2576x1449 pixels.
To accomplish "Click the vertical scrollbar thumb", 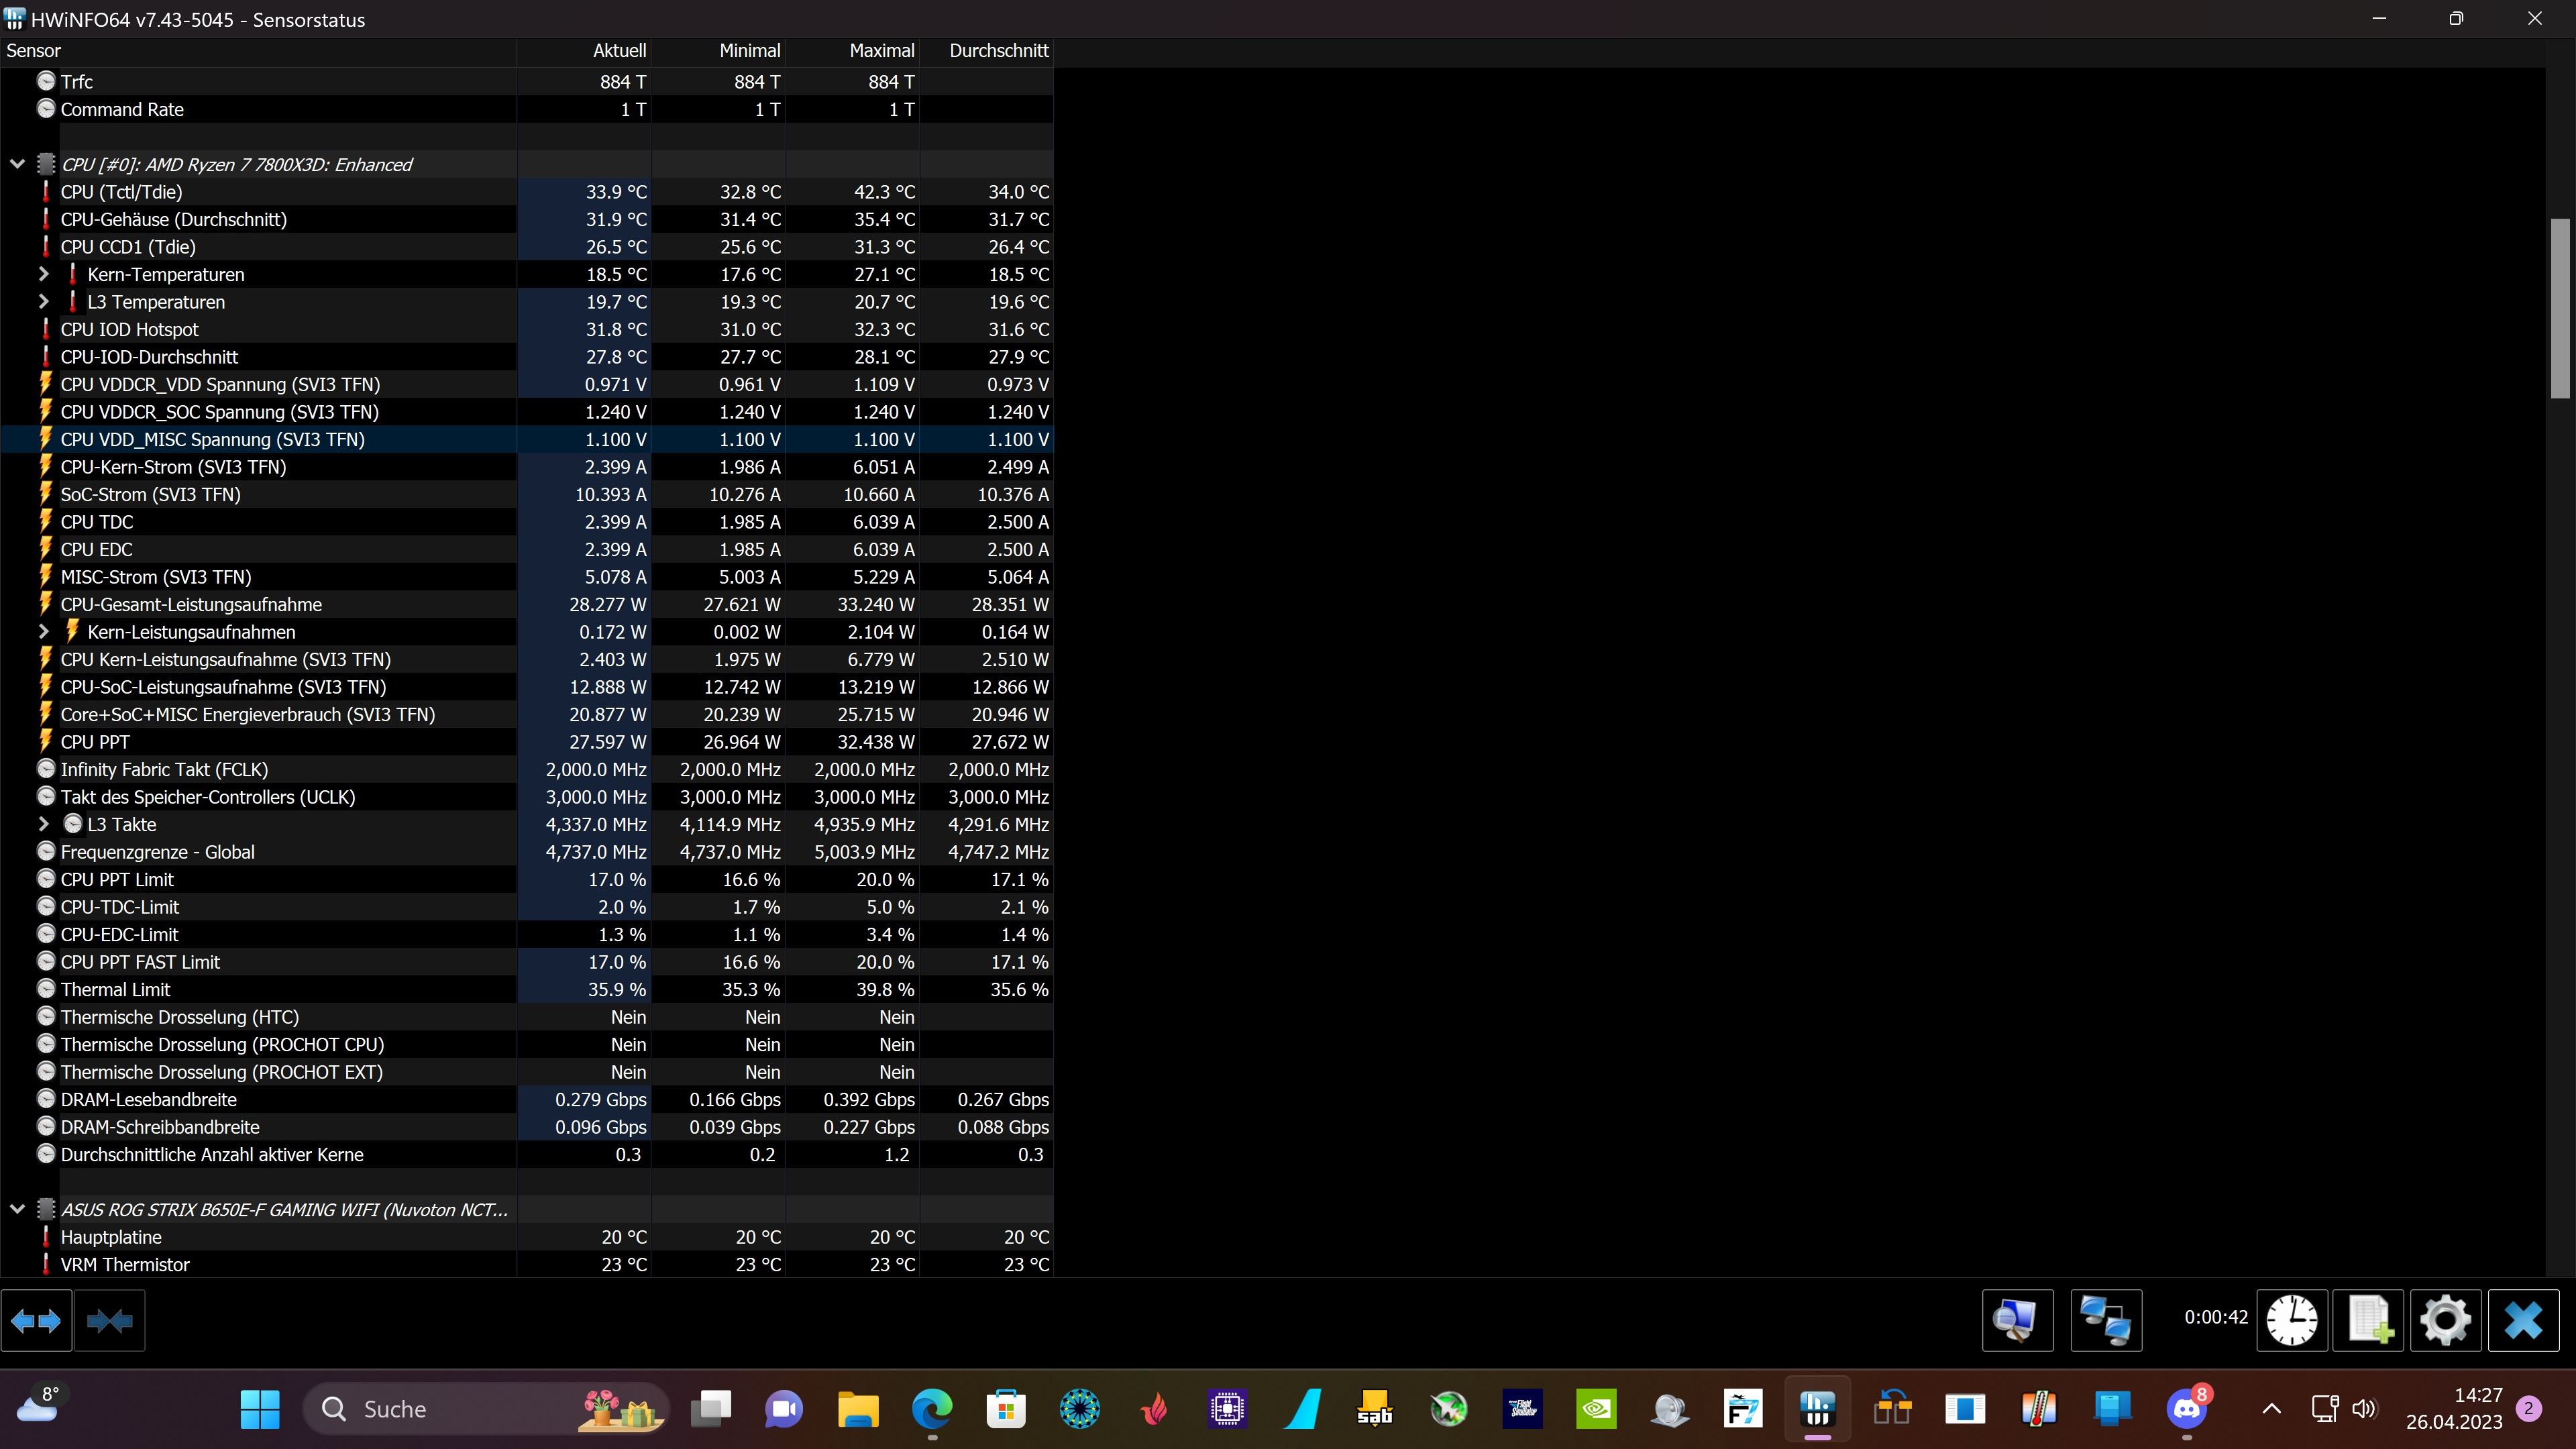I will tap(2560, 309).
